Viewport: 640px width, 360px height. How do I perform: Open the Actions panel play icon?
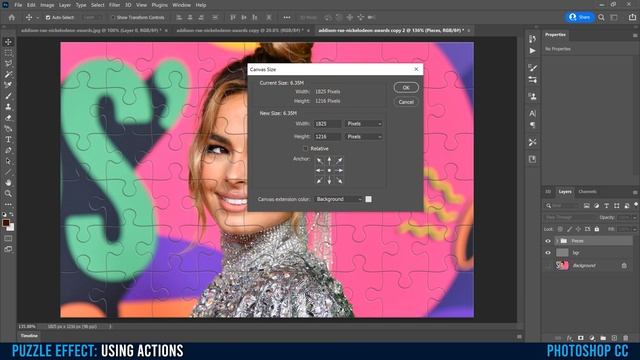tap(532, 51)
